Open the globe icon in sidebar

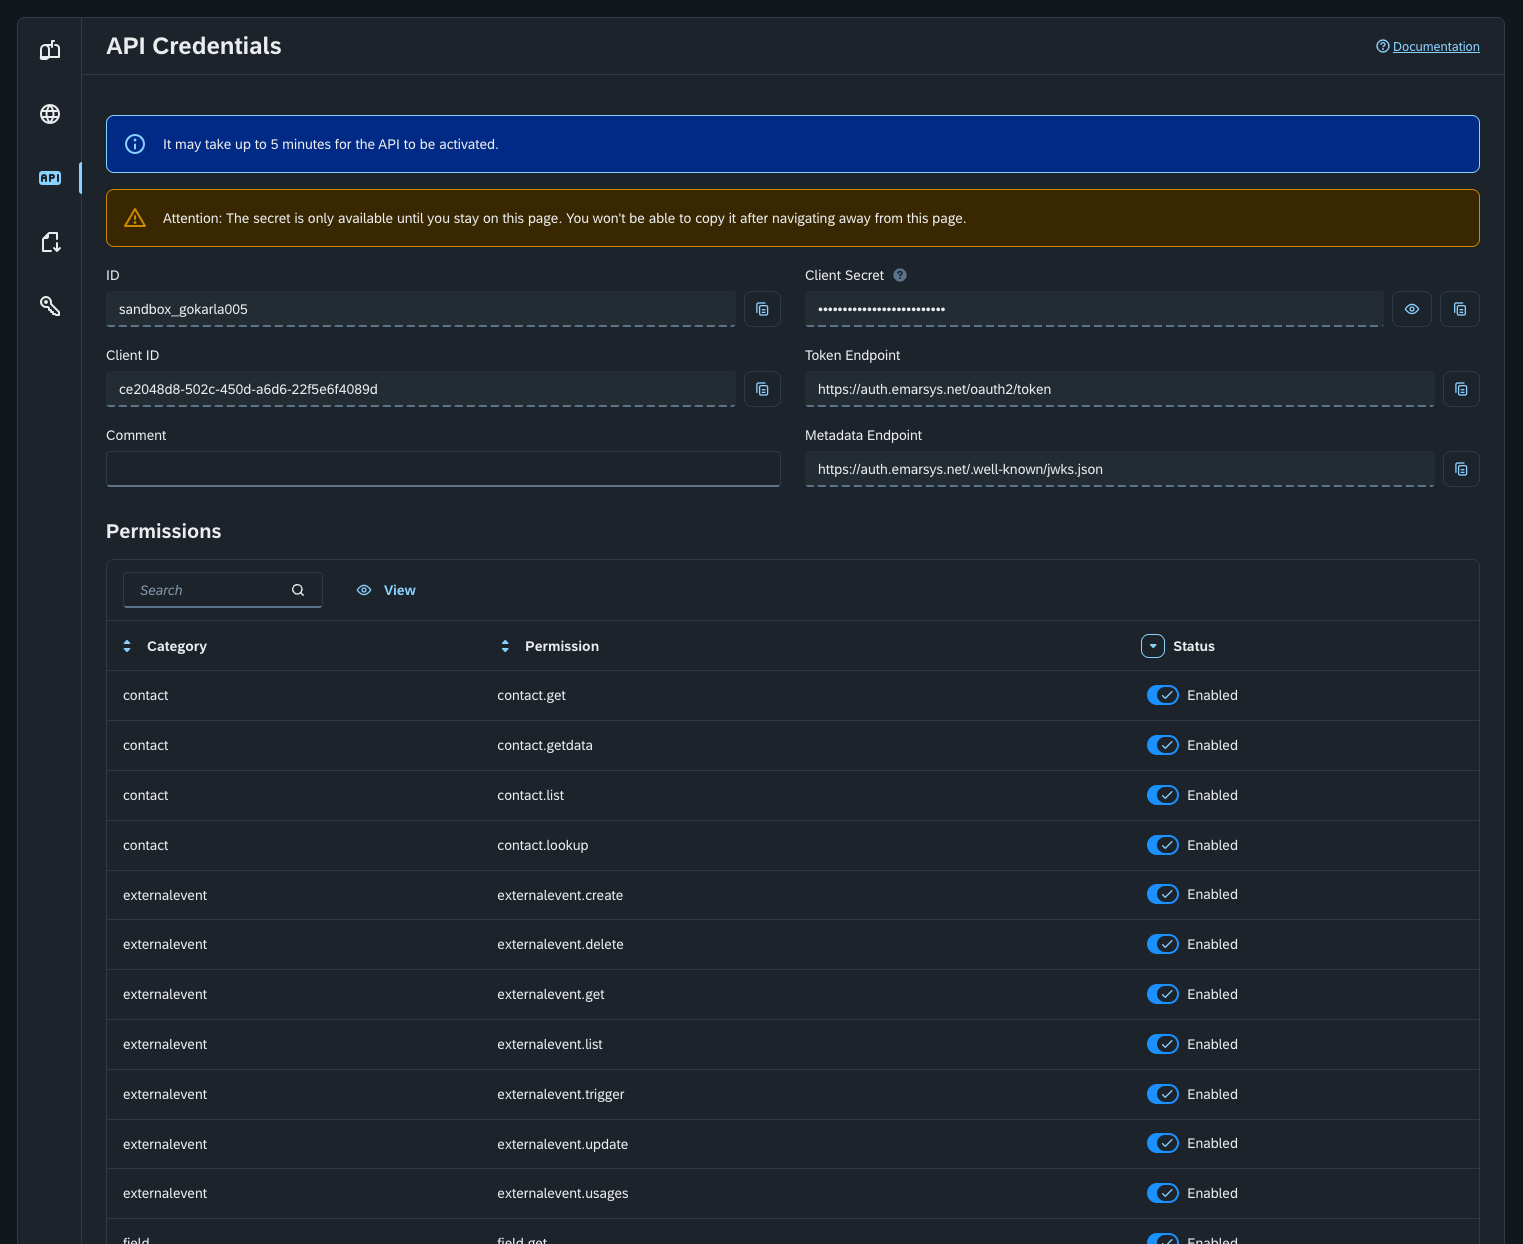pos(50,114)
